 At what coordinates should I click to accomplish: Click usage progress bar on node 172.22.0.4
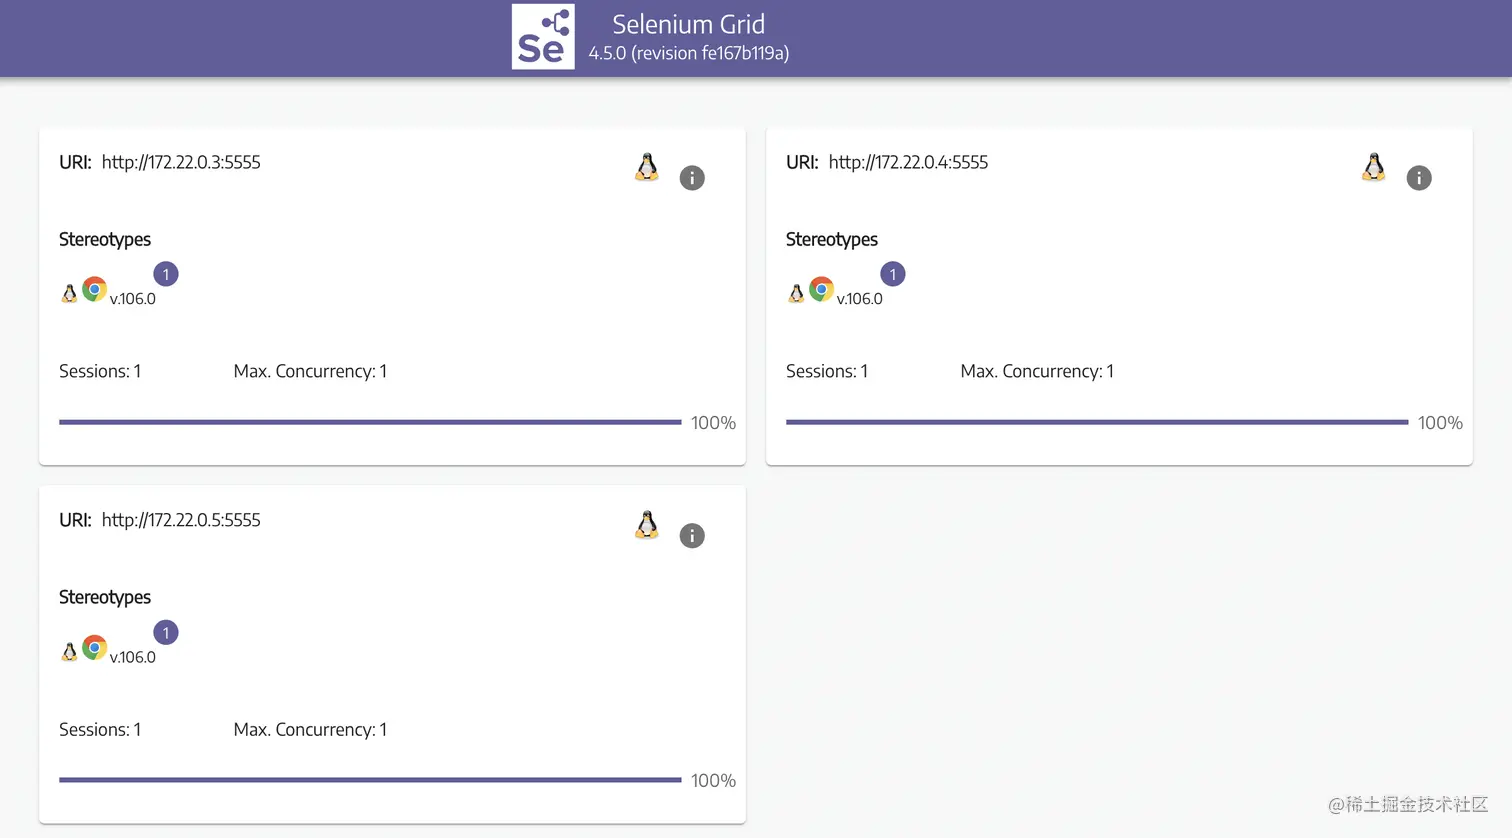point(1097,422)
